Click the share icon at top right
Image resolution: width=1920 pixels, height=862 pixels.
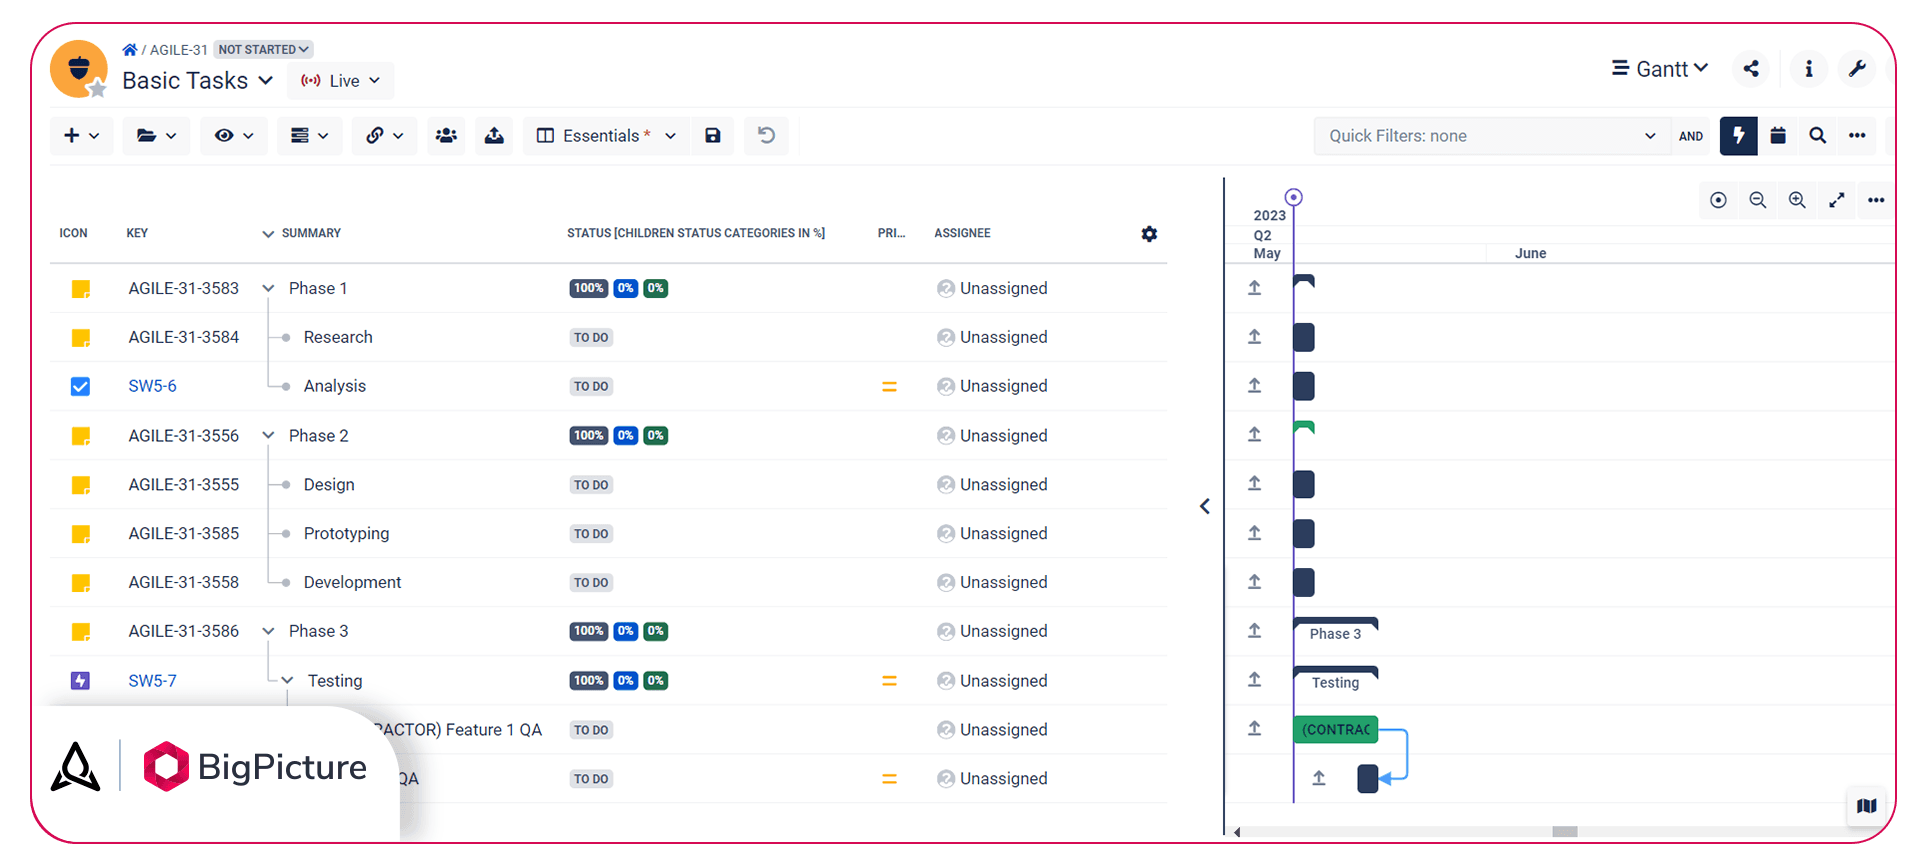pyautogui.click(x=1751, y=69)
